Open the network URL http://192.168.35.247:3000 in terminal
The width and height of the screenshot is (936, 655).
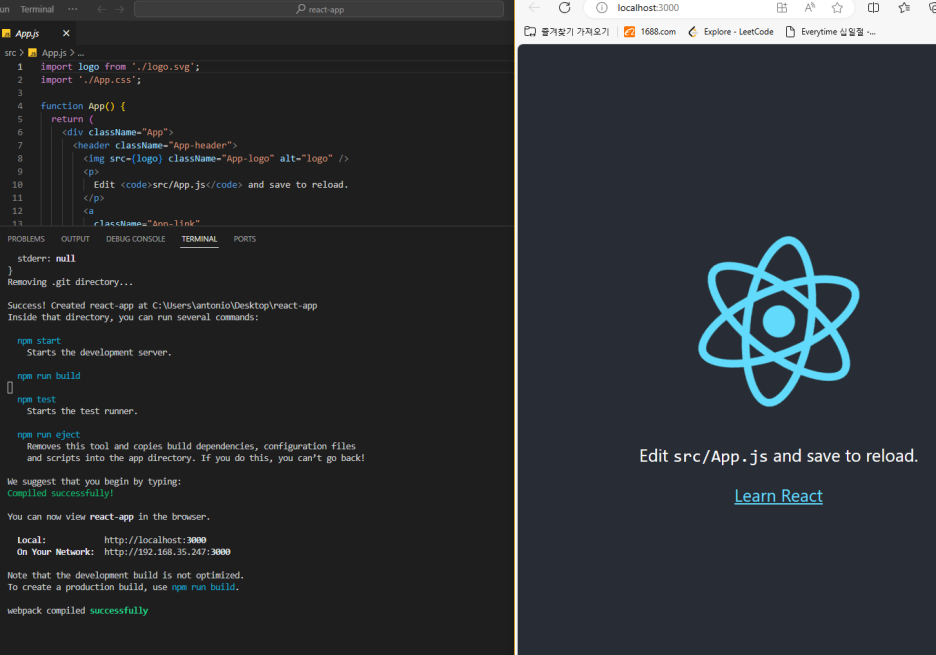point(167,552)
